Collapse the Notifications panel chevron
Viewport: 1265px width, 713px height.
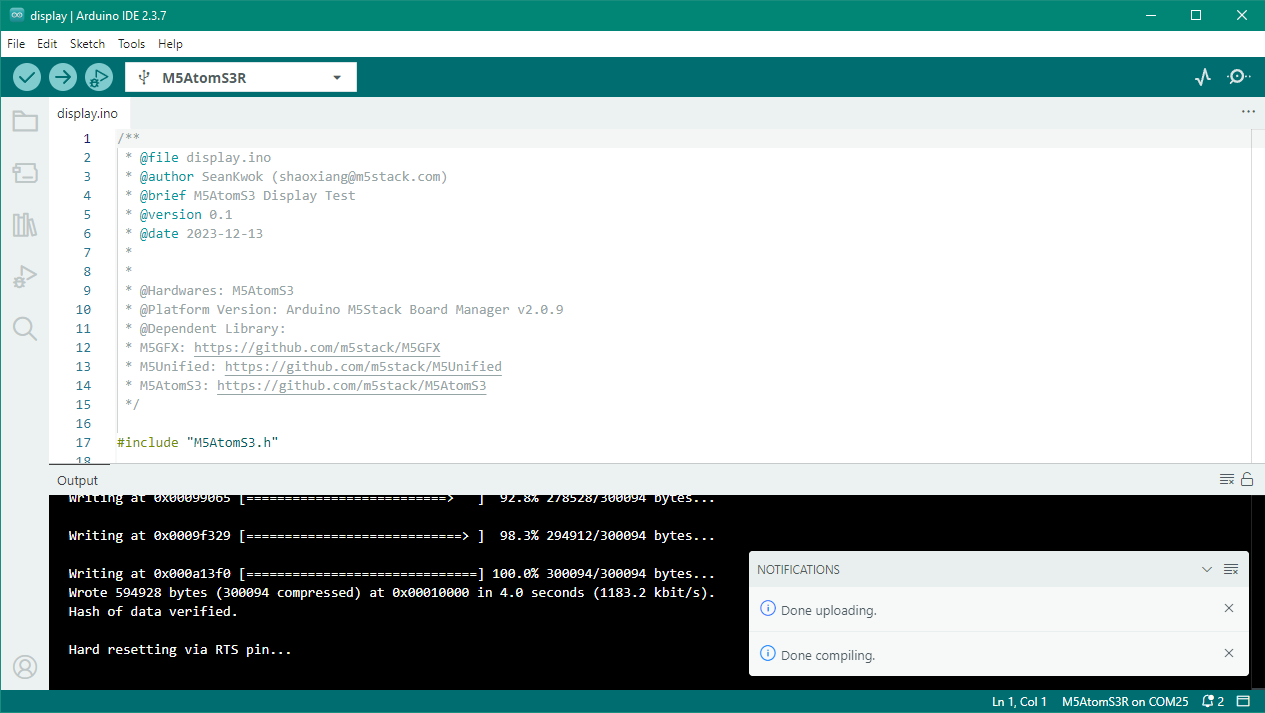pyautogui.click(x=1206, y=569)
